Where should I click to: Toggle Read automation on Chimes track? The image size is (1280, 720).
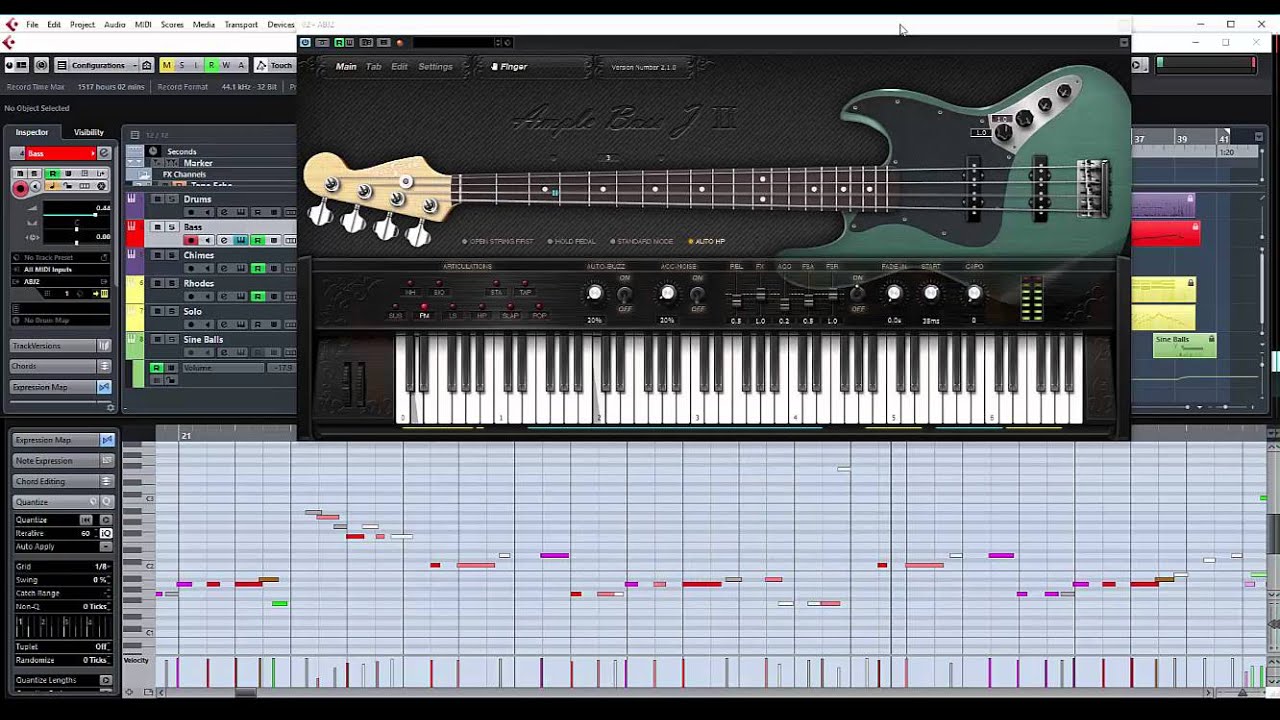[x=257, y=268]
